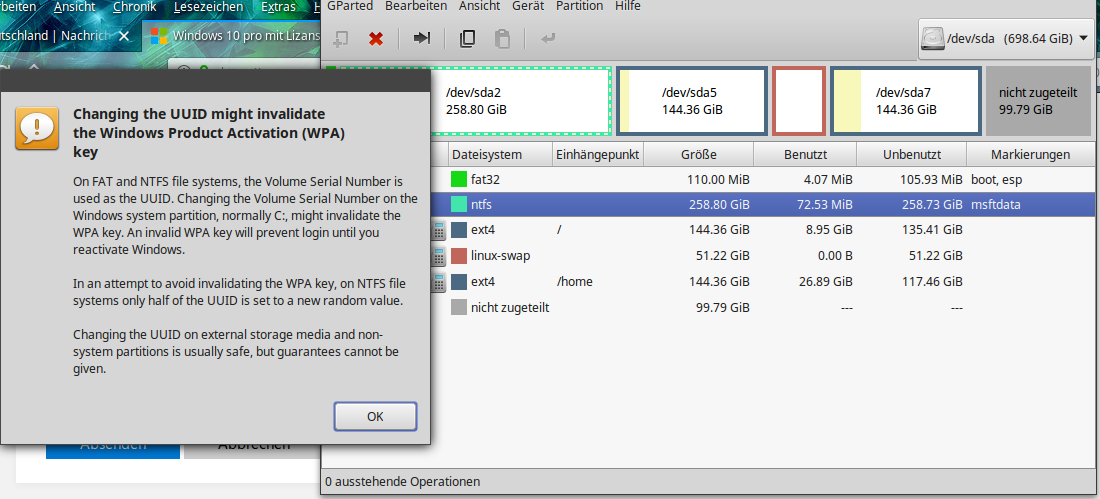Sort by the Dateisystem column header
Image resolution: width=1100 pixels, height=499 pixels.
point(501,154)
